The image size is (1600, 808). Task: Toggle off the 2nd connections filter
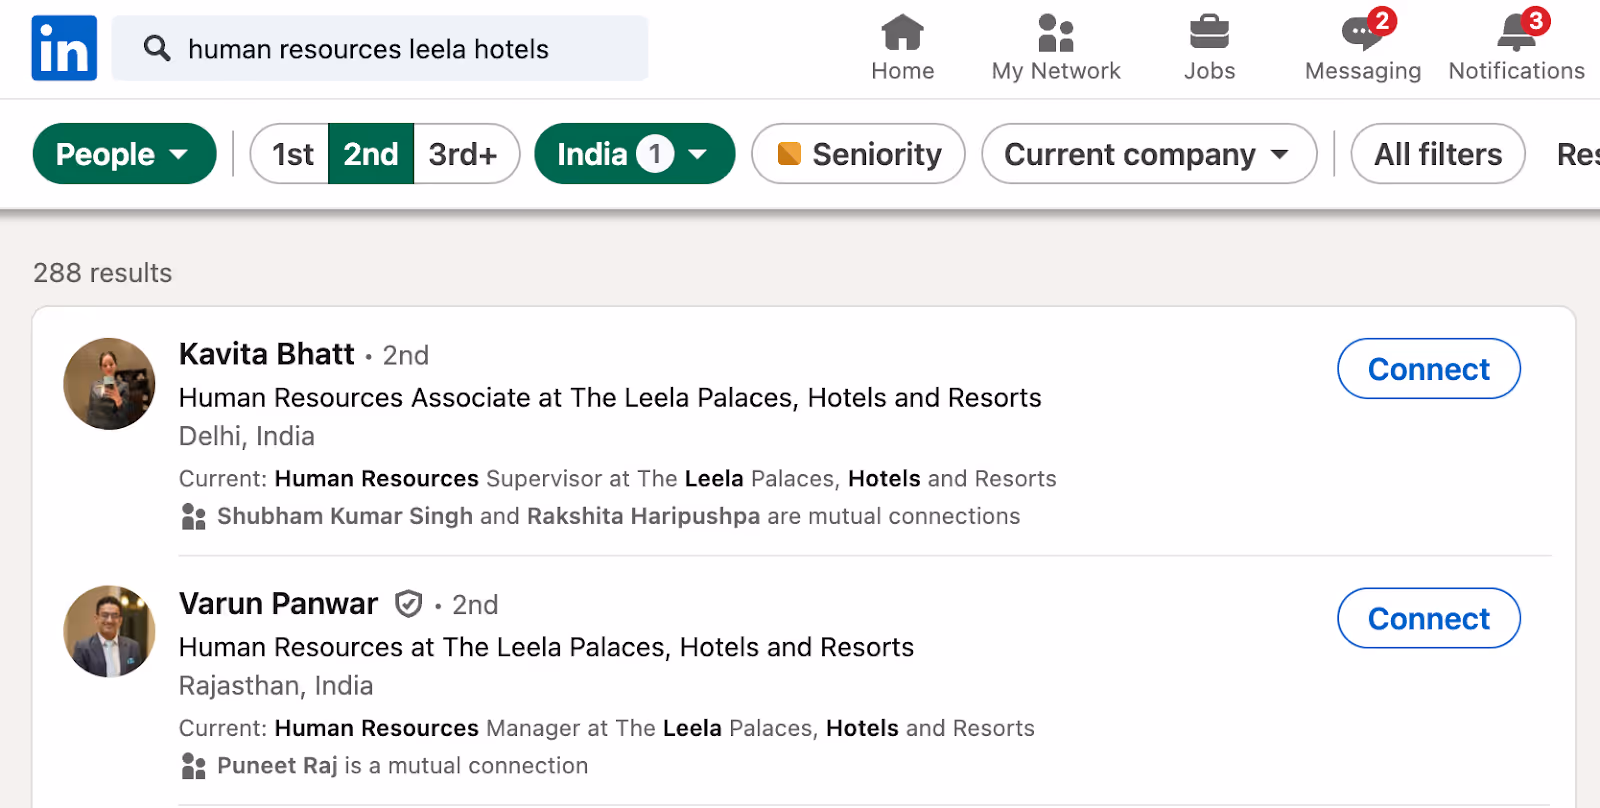click(x=371, y=154)
